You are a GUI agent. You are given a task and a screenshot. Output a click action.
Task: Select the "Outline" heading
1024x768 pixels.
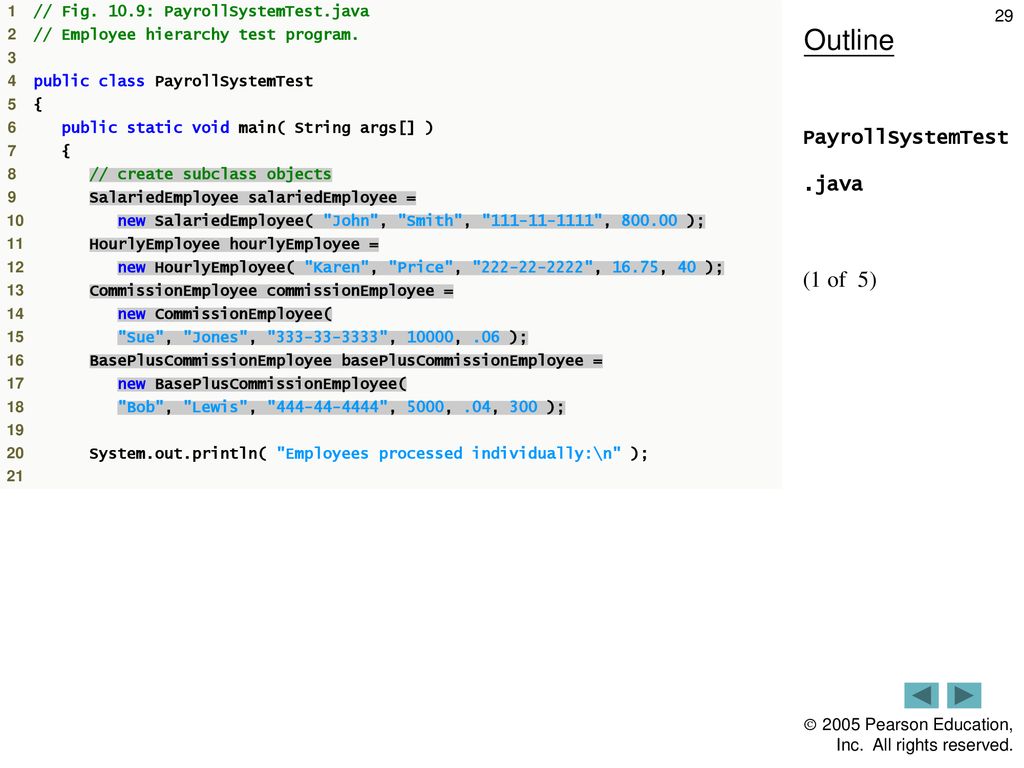pos(848,40)
